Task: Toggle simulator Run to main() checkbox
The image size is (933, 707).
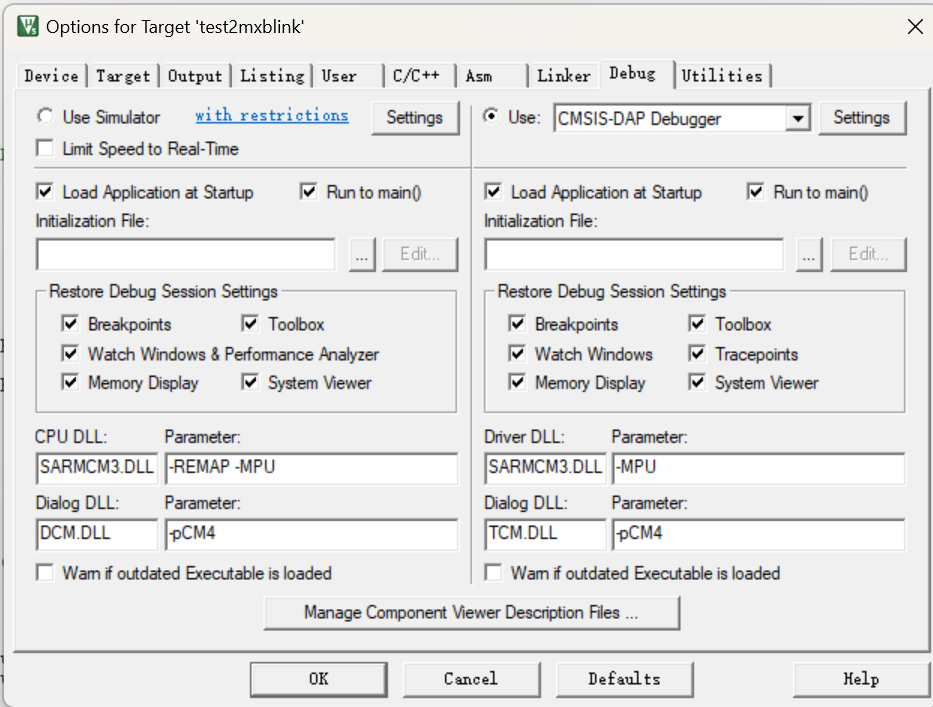Action: click(x=308, y=192)
